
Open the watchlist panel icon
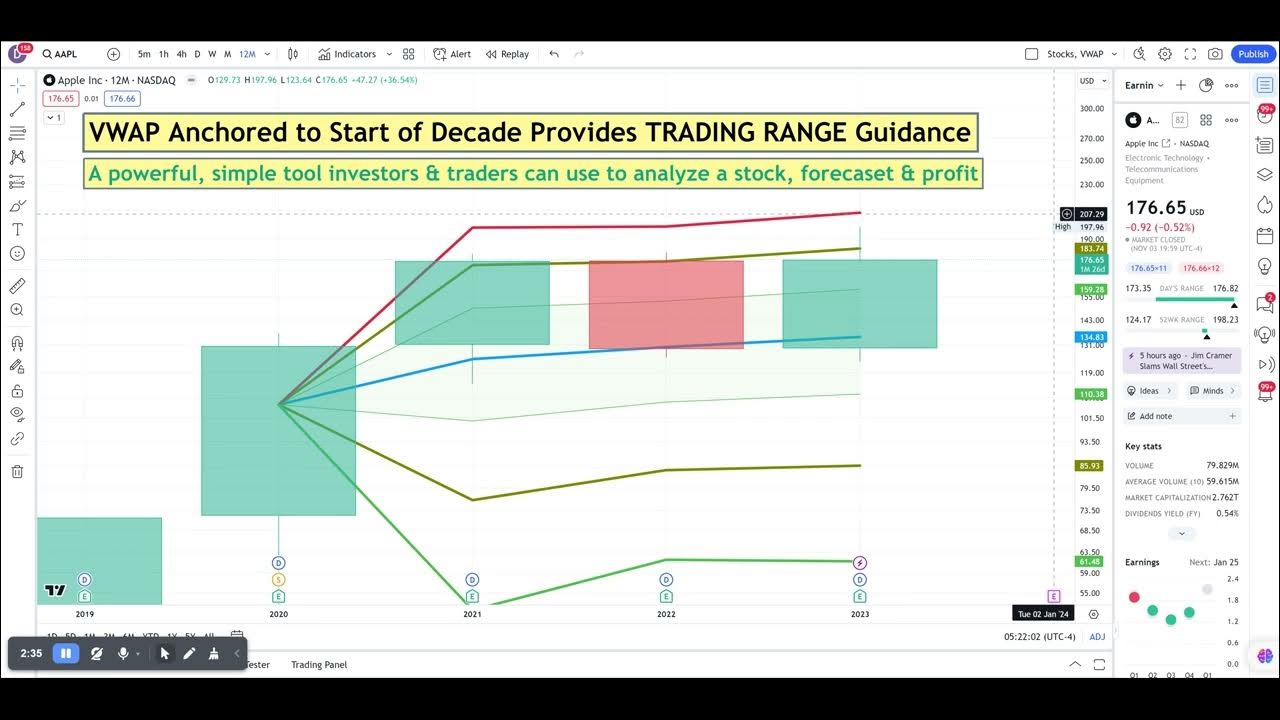tap(1265, 85)
